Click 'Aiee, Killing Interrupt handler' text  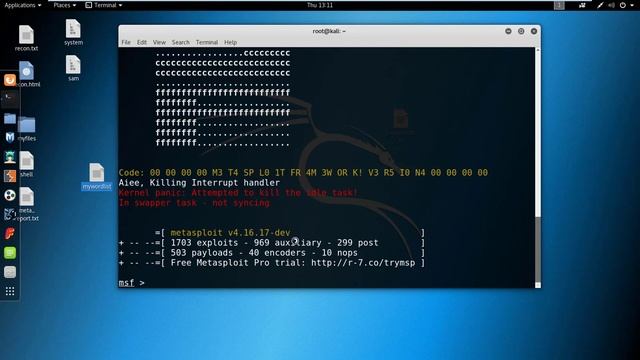[x=199, y=183]
